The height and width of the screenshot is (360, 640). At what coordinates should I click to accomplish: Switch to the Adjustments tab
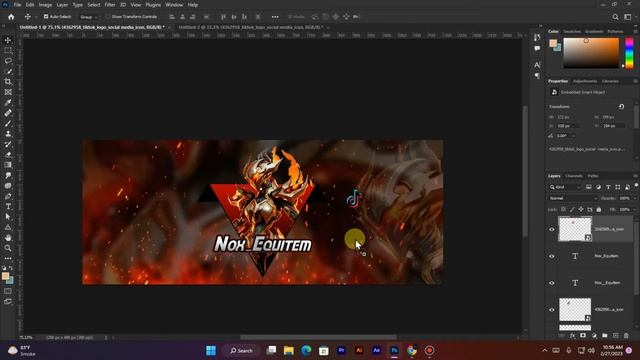pyautogui.click(x=584, y=81)
